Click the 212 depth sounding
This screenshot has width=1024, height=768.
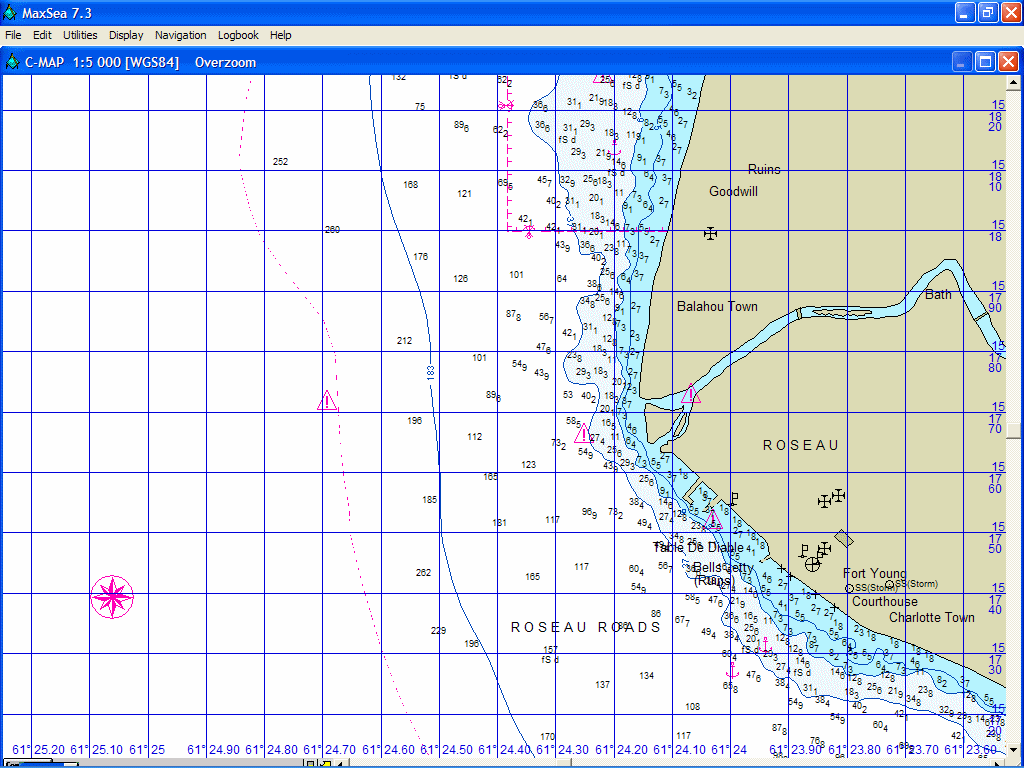404,341
